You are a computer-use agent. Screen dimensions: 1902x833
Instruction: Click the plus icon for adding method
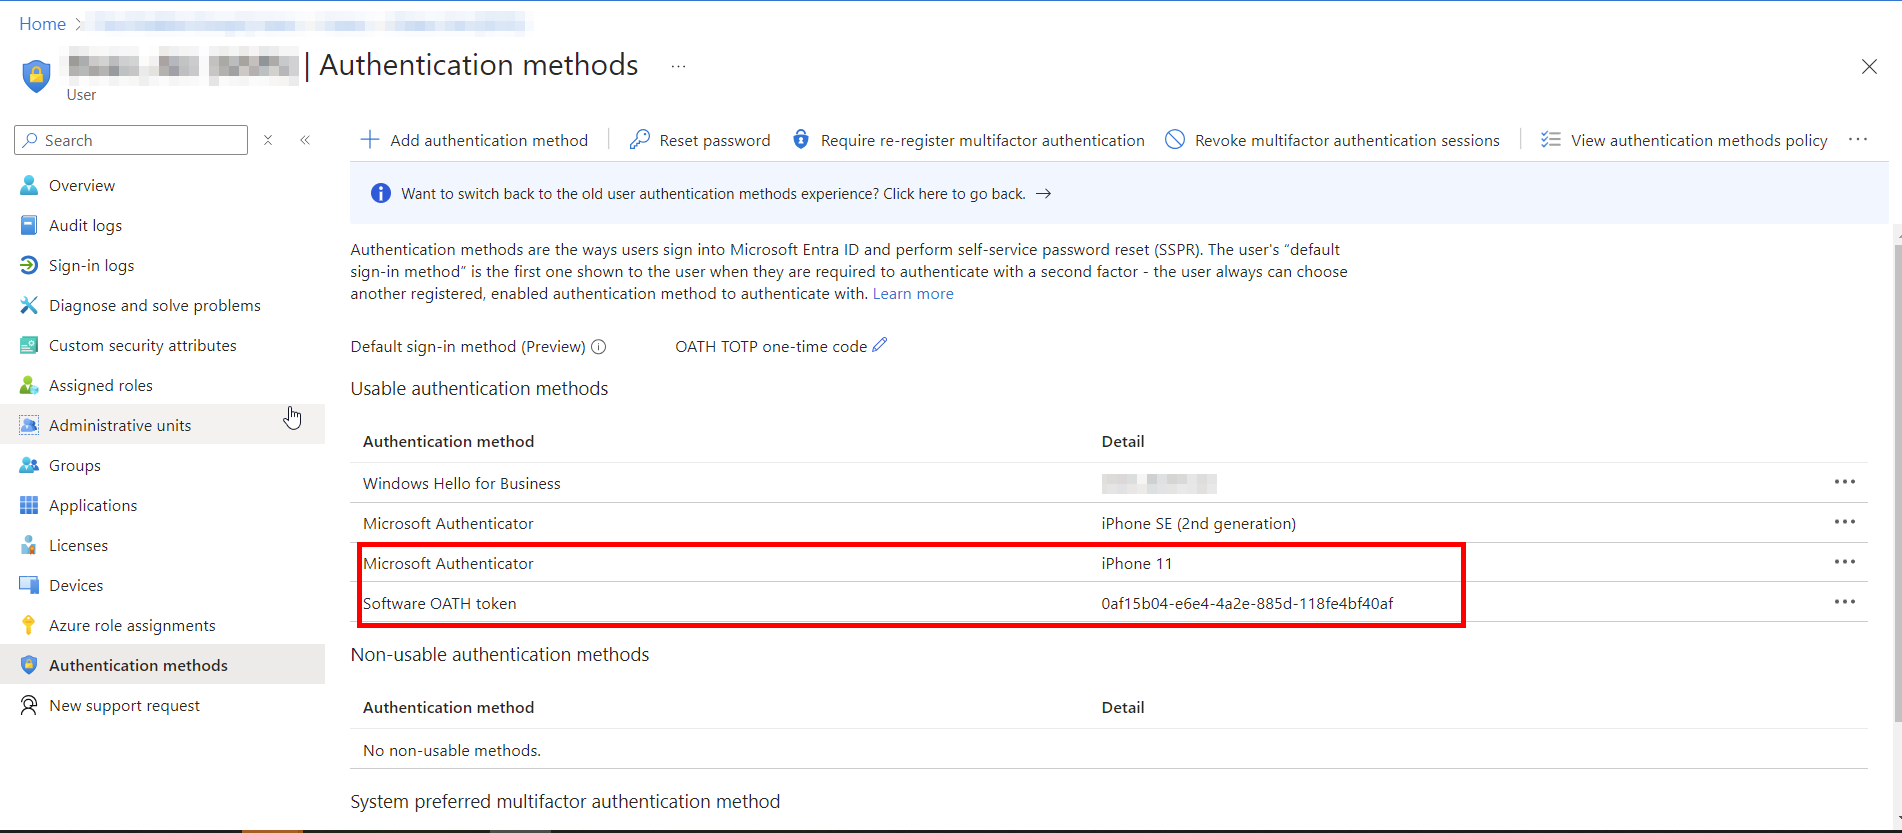point(370,140)
